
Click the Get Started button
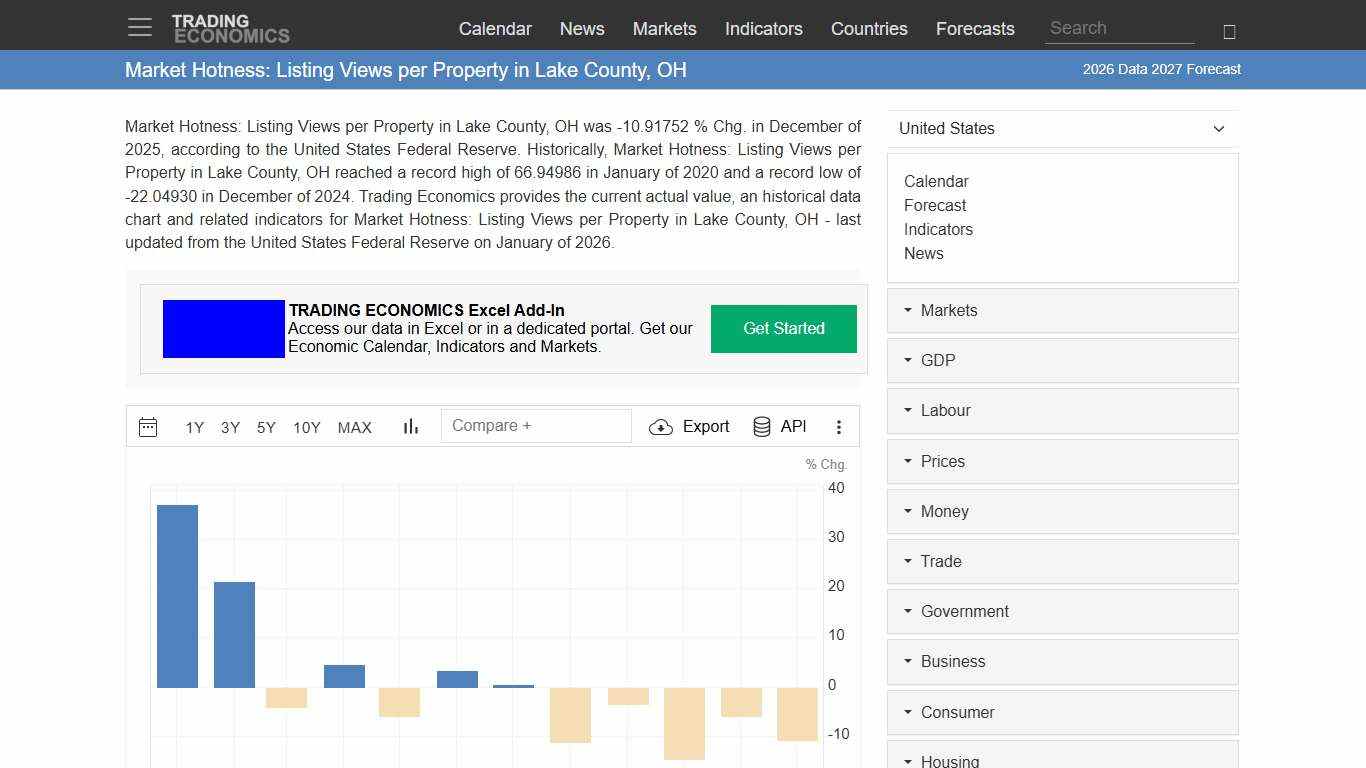(x=783, y=328)
